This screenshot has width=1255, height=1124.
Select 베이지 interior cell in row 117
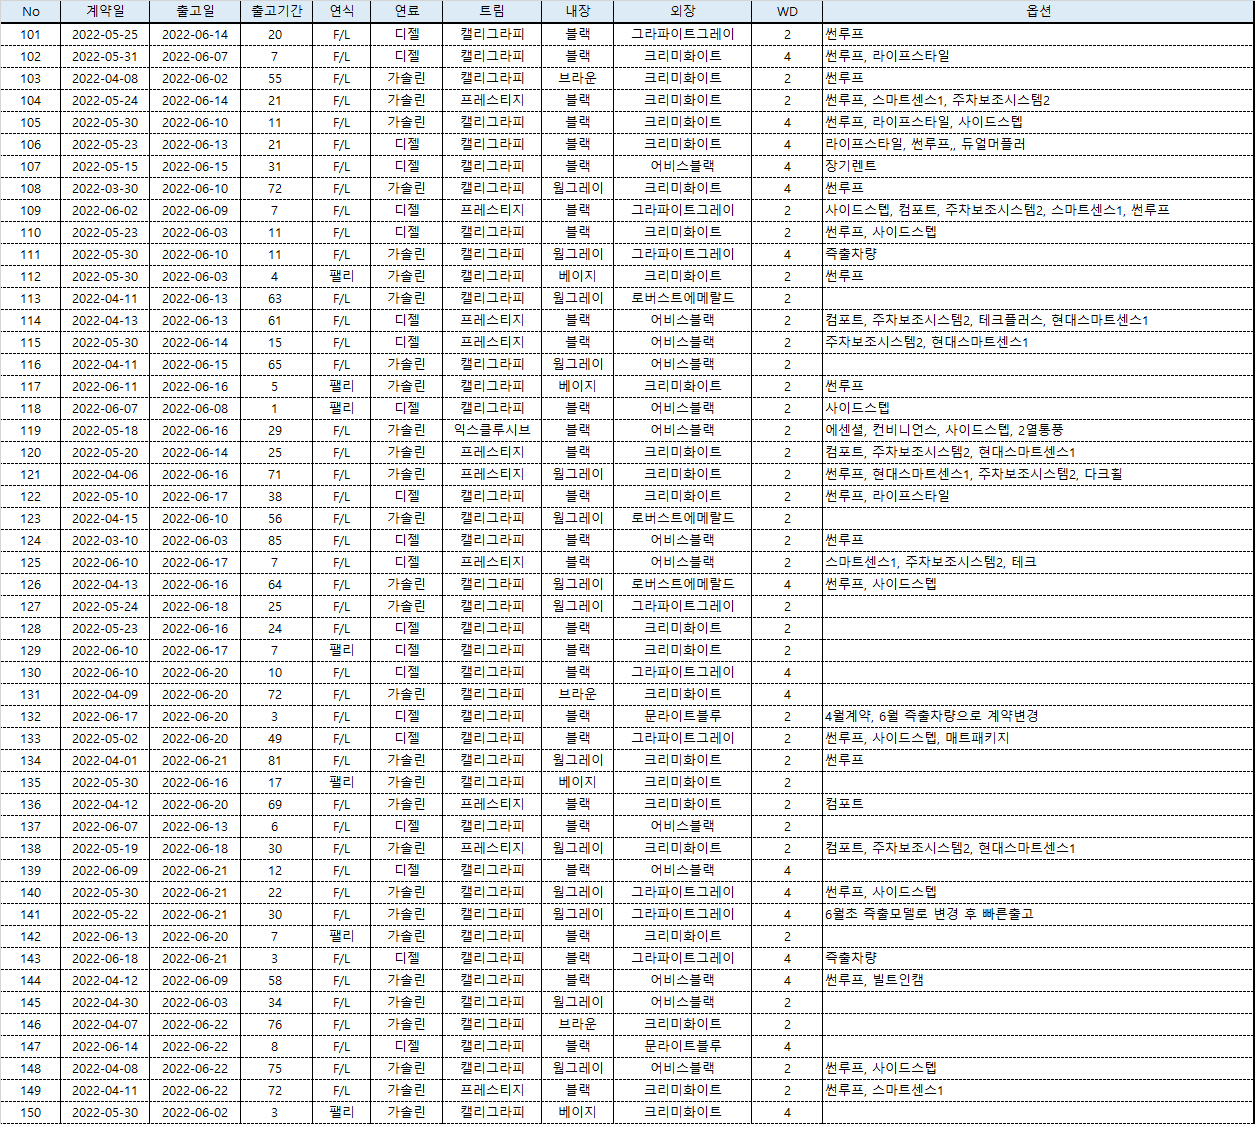pyautogui.click(x=578, y=386)
